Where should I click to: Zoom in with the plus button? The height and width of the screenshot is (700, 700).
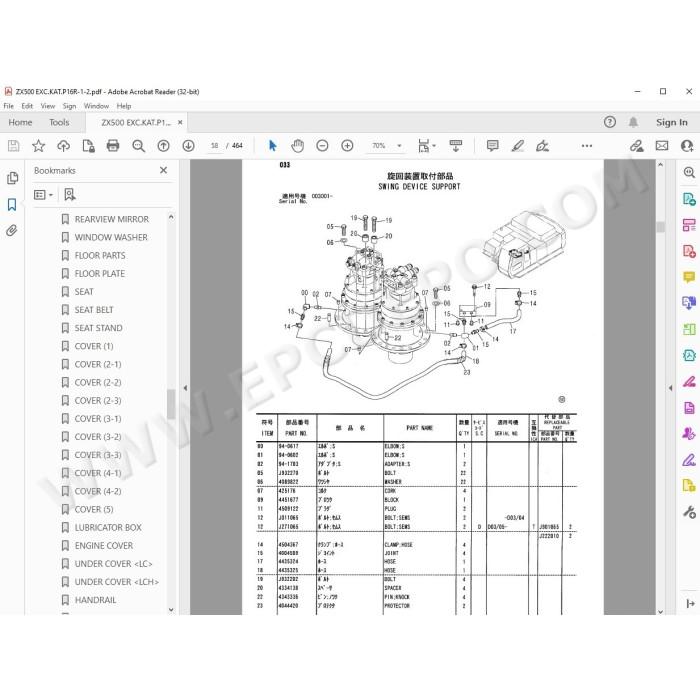click(x=347, y=146)
